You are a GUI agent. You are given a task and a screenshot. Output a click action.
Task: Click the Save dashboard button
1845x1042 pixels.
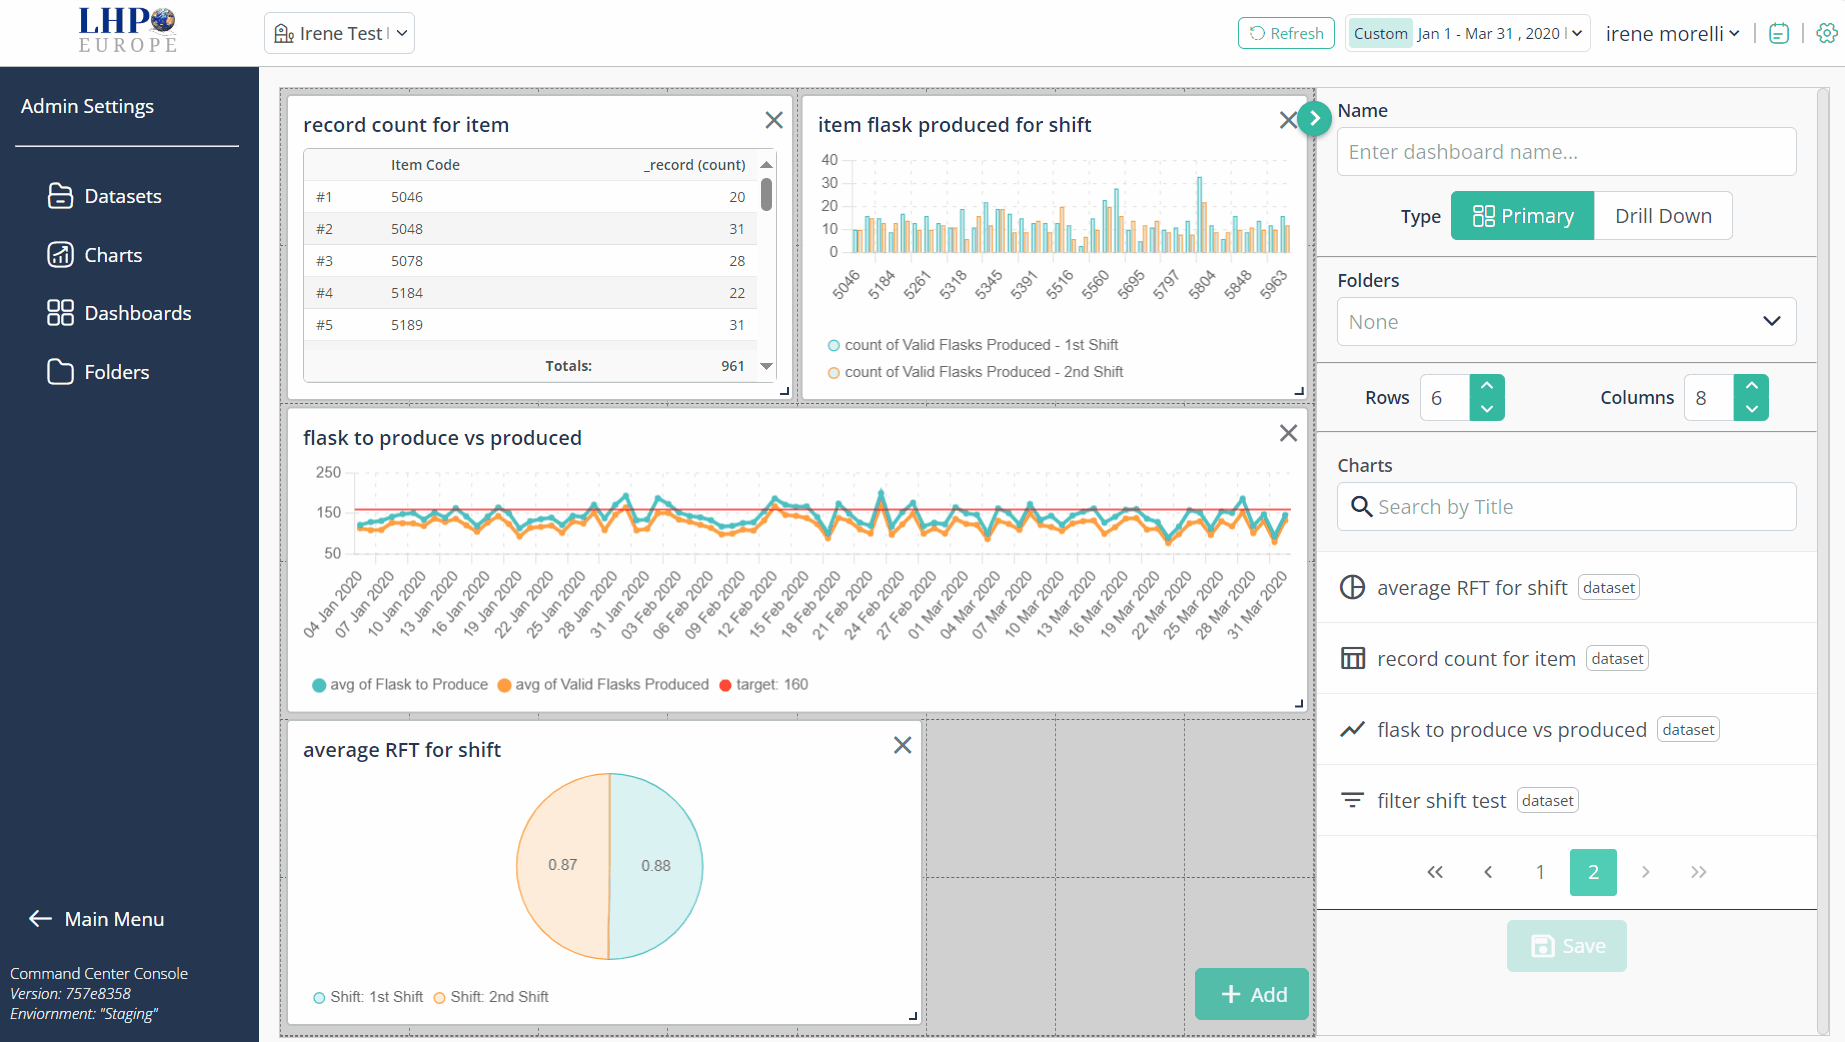[1566, 946]
